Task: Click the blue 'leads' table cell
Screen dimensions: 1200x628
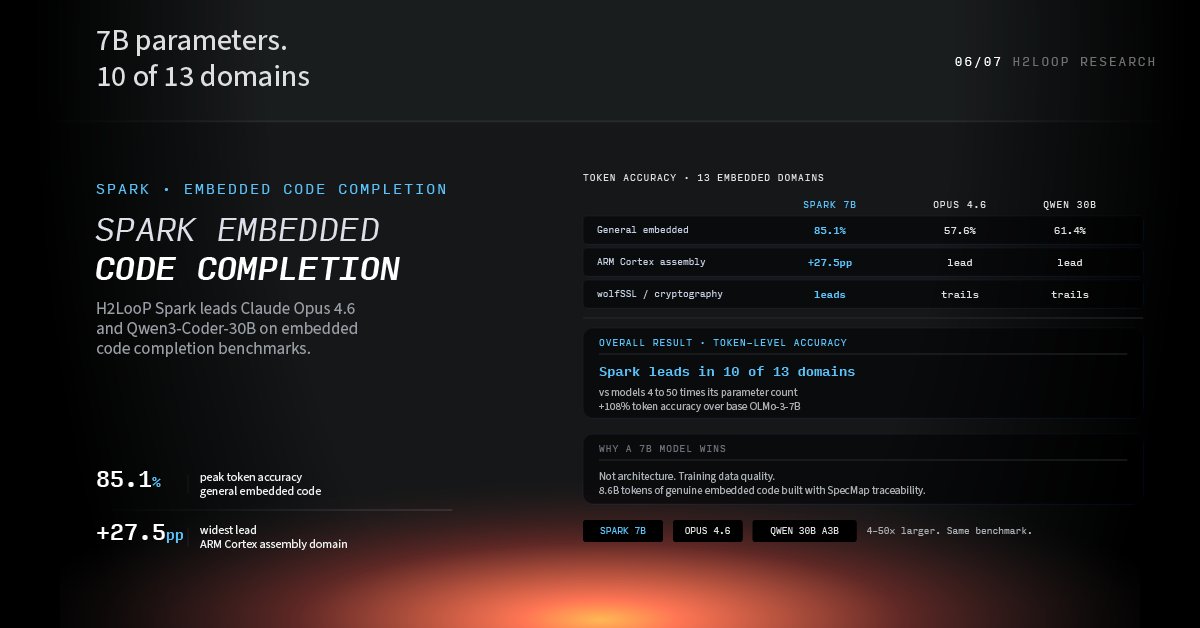Action: tap(830, 295)
